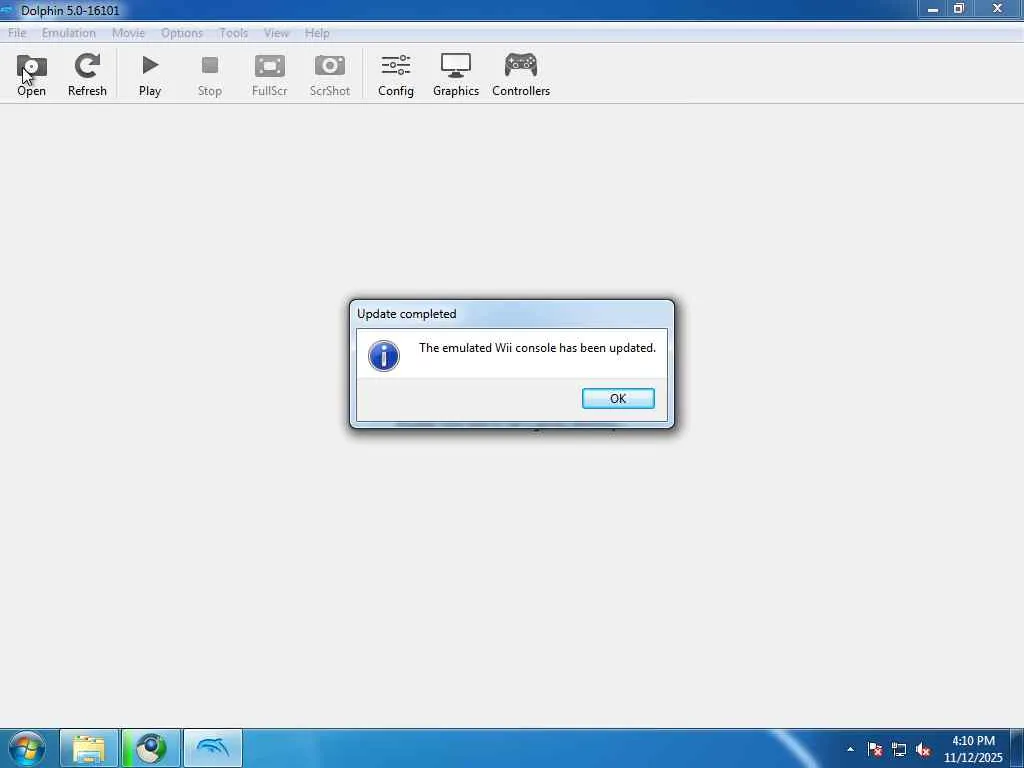Click the Dolphin emulator taskbar icon
Image resolution: width=1024 pixels, height=768 pixels.
tap(213, 748)
